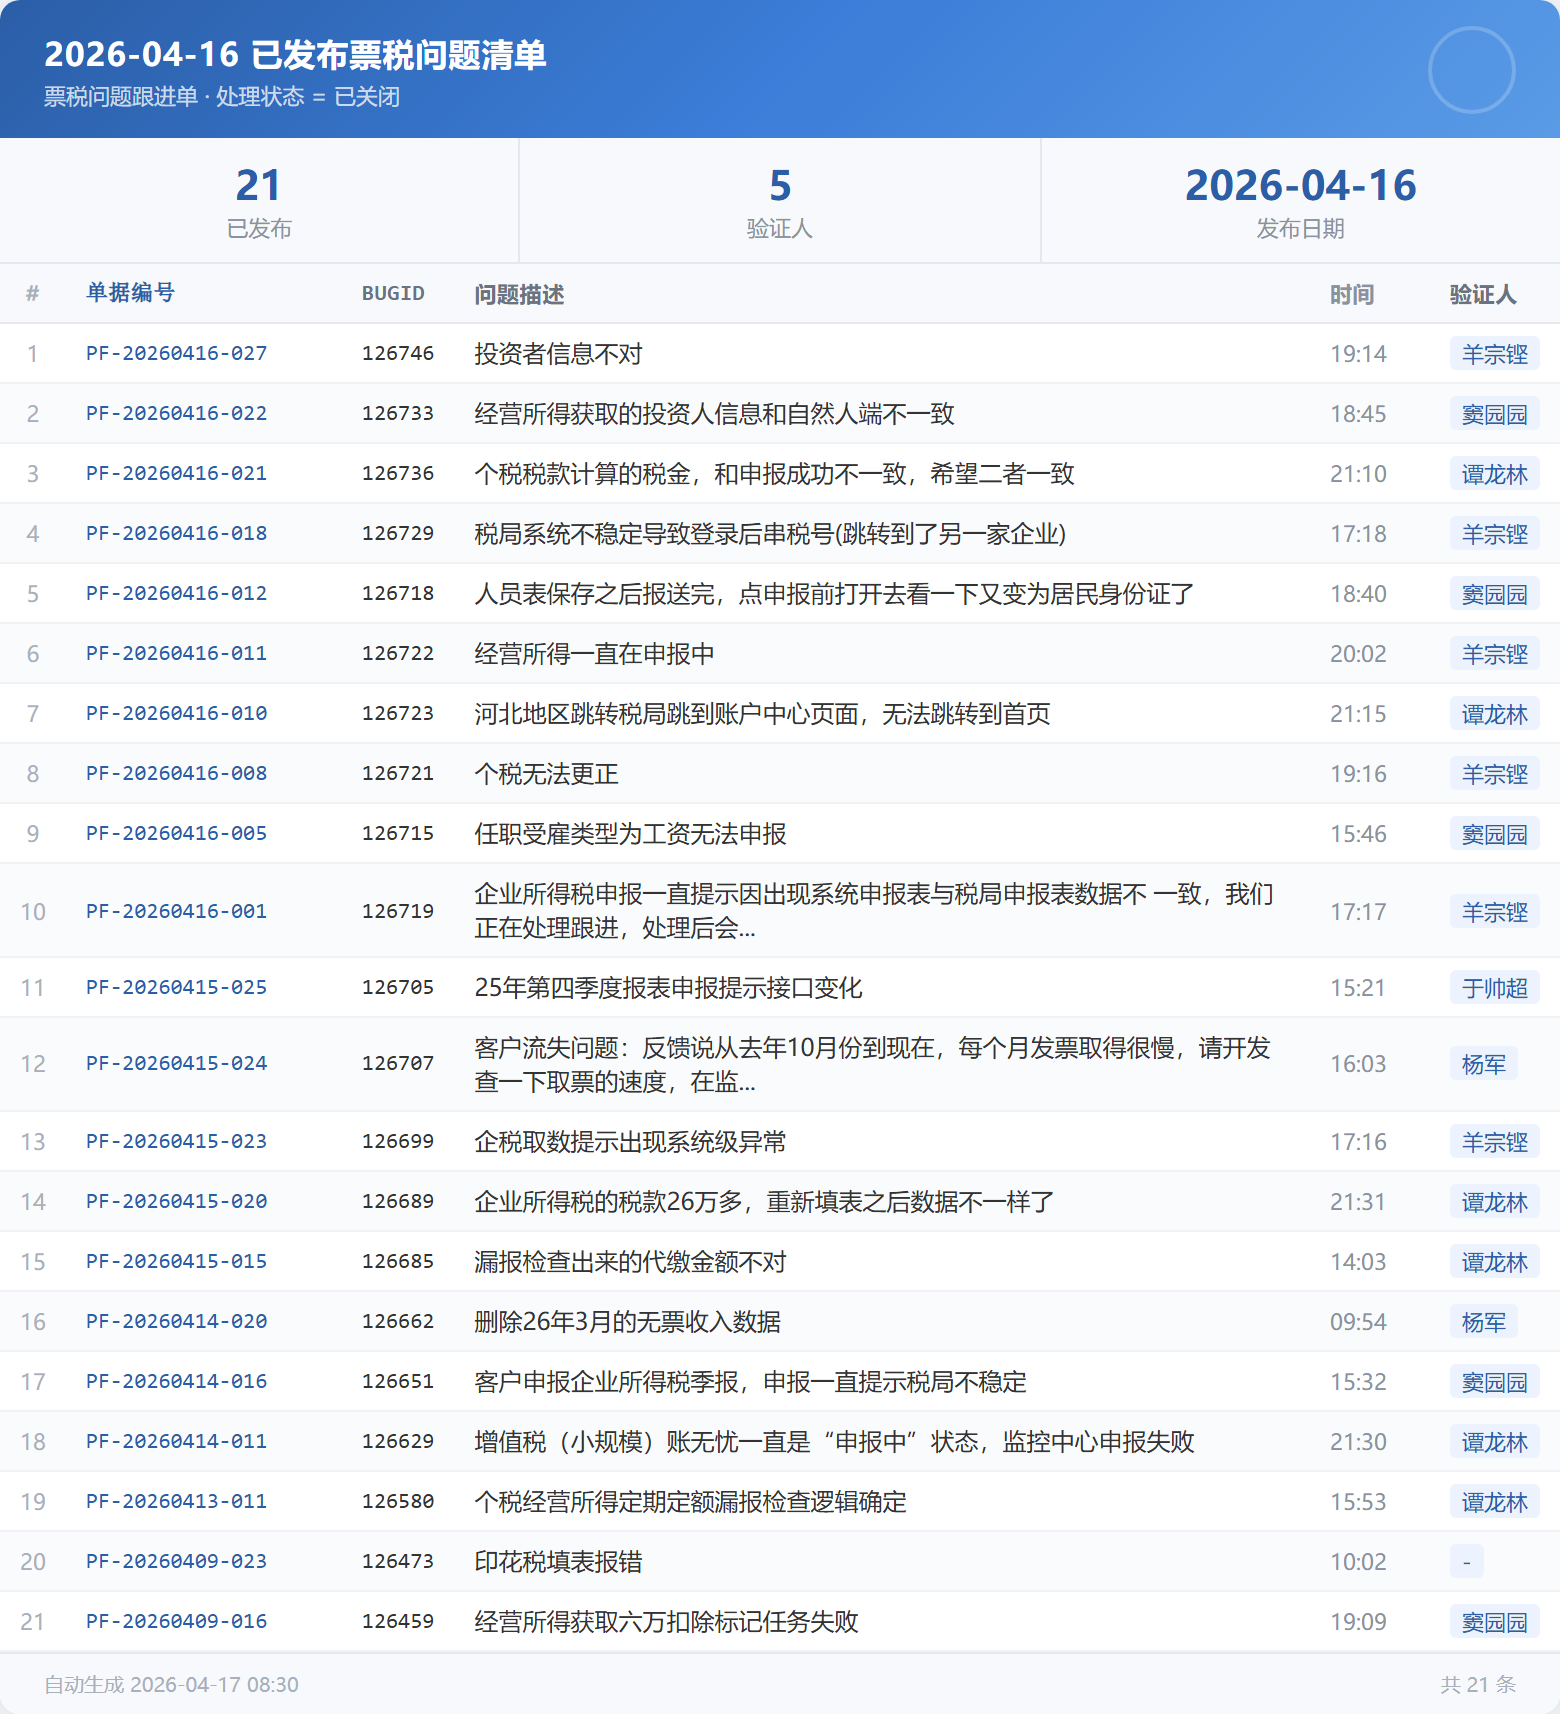Click description 投资者信息不对
The width and height of the screenshot is (1560, 1714).
point(558,354)
